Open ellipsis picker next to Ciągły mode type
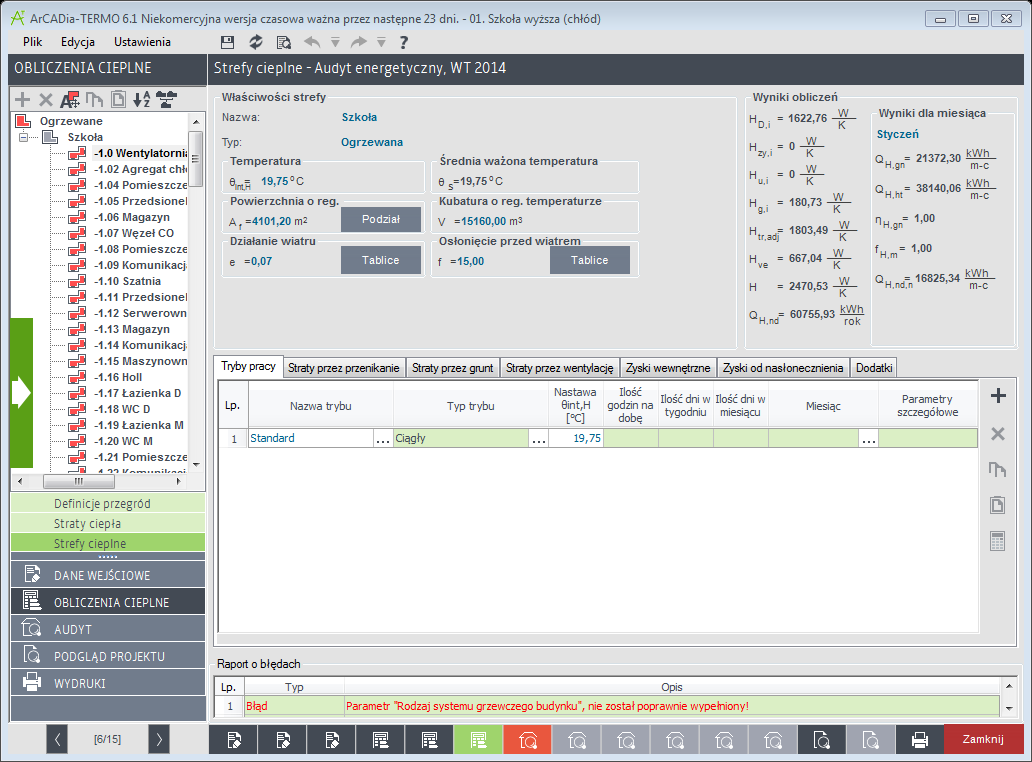This screenshot has width=1032, height=762. (x=539, y=438)
